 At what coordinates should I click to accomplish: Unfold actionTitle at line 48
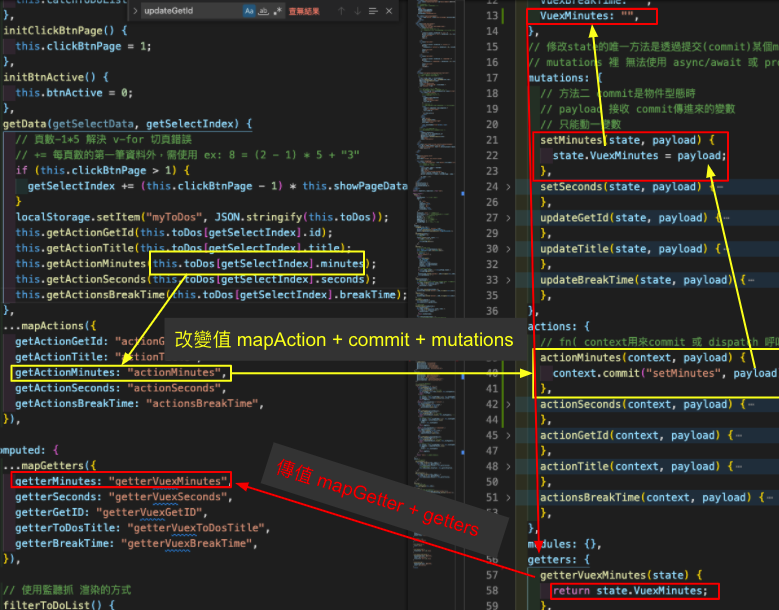[x=508, y=466]
